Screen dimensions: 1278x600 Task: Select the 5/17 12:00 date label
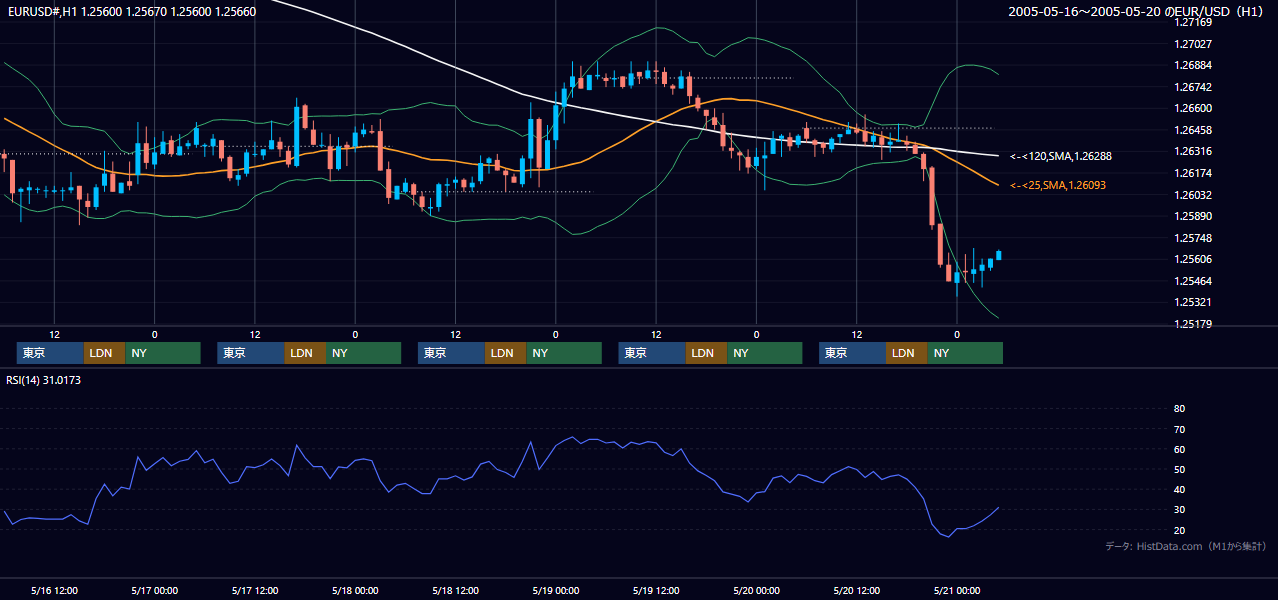point(255,591)
